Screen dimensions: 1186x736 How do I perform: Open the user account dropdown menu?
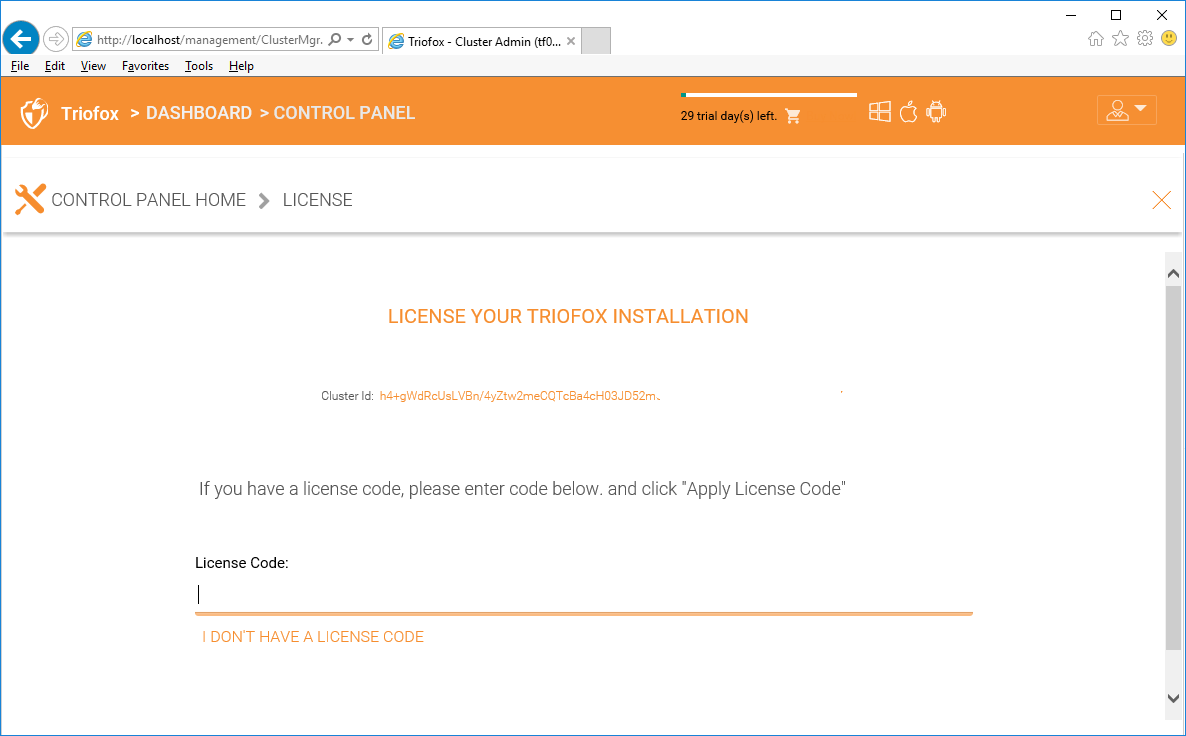coord(1126,110)
